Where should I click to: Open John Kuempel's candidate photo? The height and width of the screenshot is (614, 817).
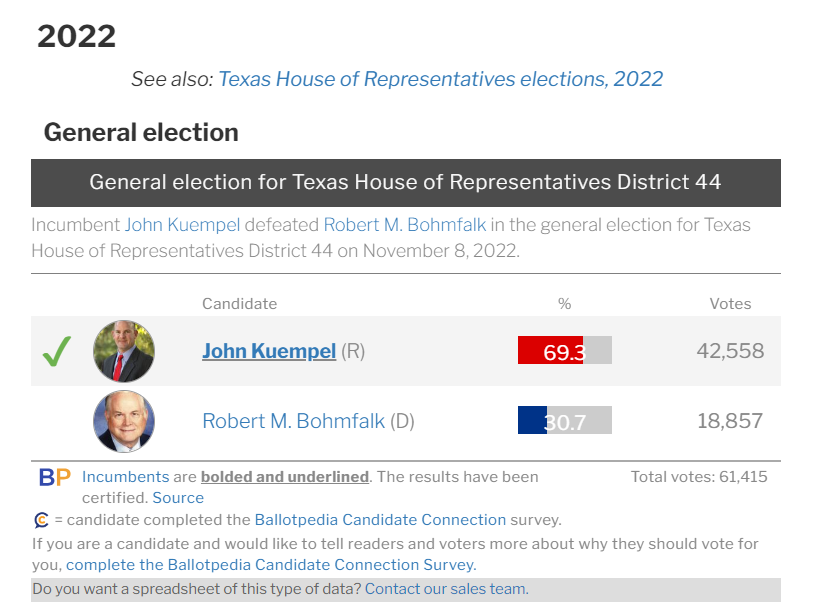[124, 351]
